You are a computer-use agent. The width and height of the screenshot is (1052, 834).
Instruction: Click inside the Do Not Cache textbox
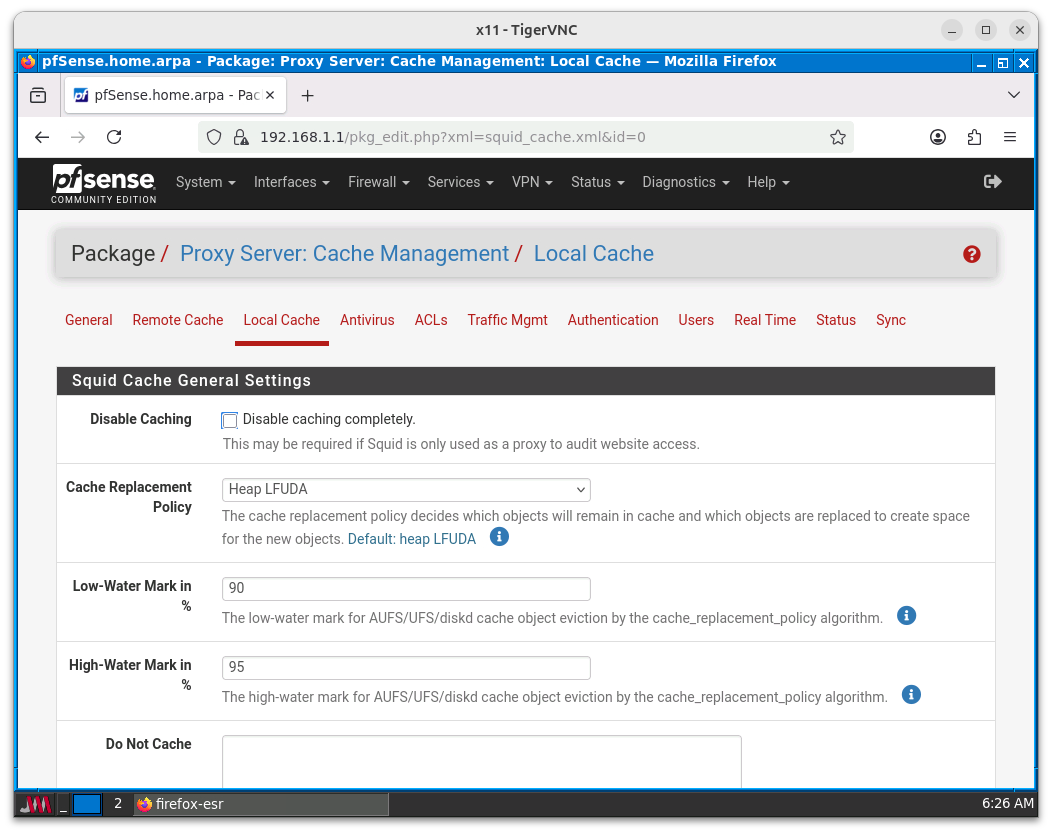481,760
